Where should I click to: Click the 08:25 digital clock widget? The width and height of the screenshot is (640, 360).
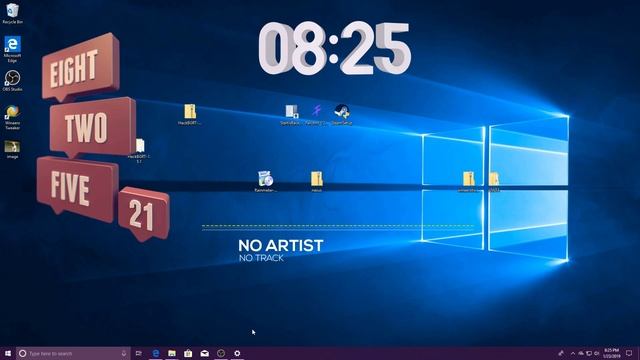coord(334,48)
